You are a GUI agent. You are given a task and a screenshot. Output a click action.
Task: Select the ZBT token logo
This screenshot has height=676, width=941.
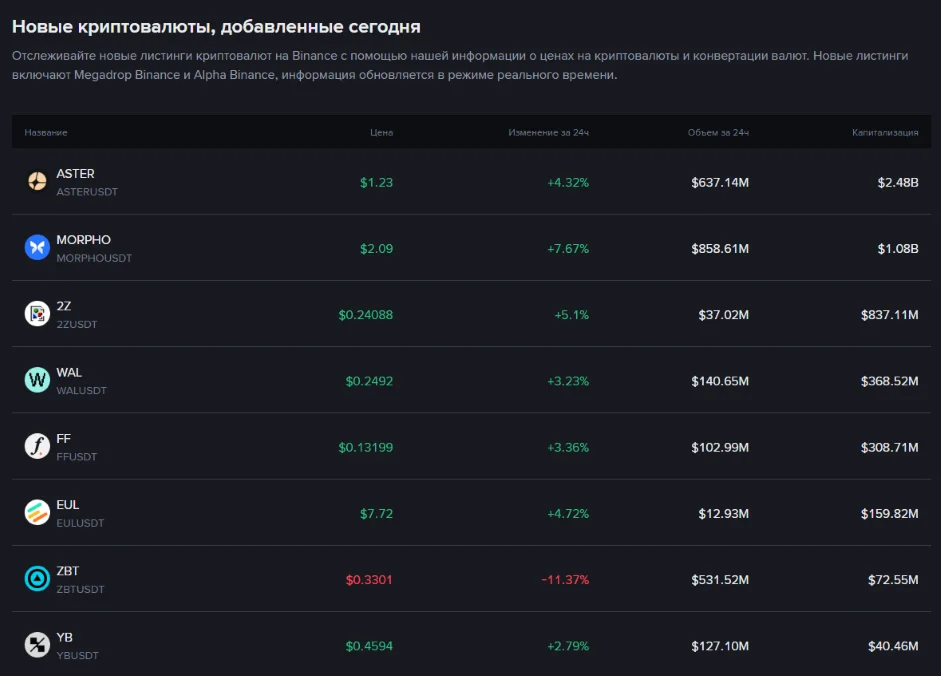point(36,579)
